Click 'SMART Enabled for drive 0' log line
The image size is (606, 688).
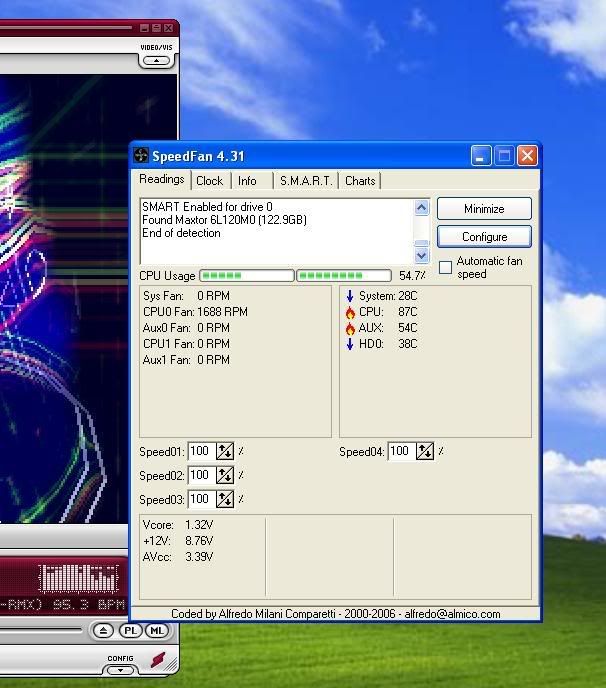tap(207, 207)
